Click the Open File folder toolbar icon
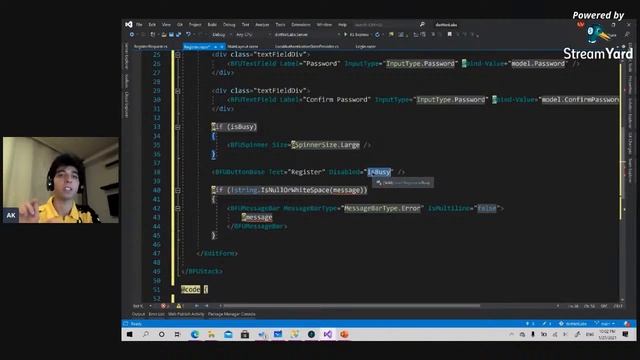640x360 pixels. pos(164,35)
